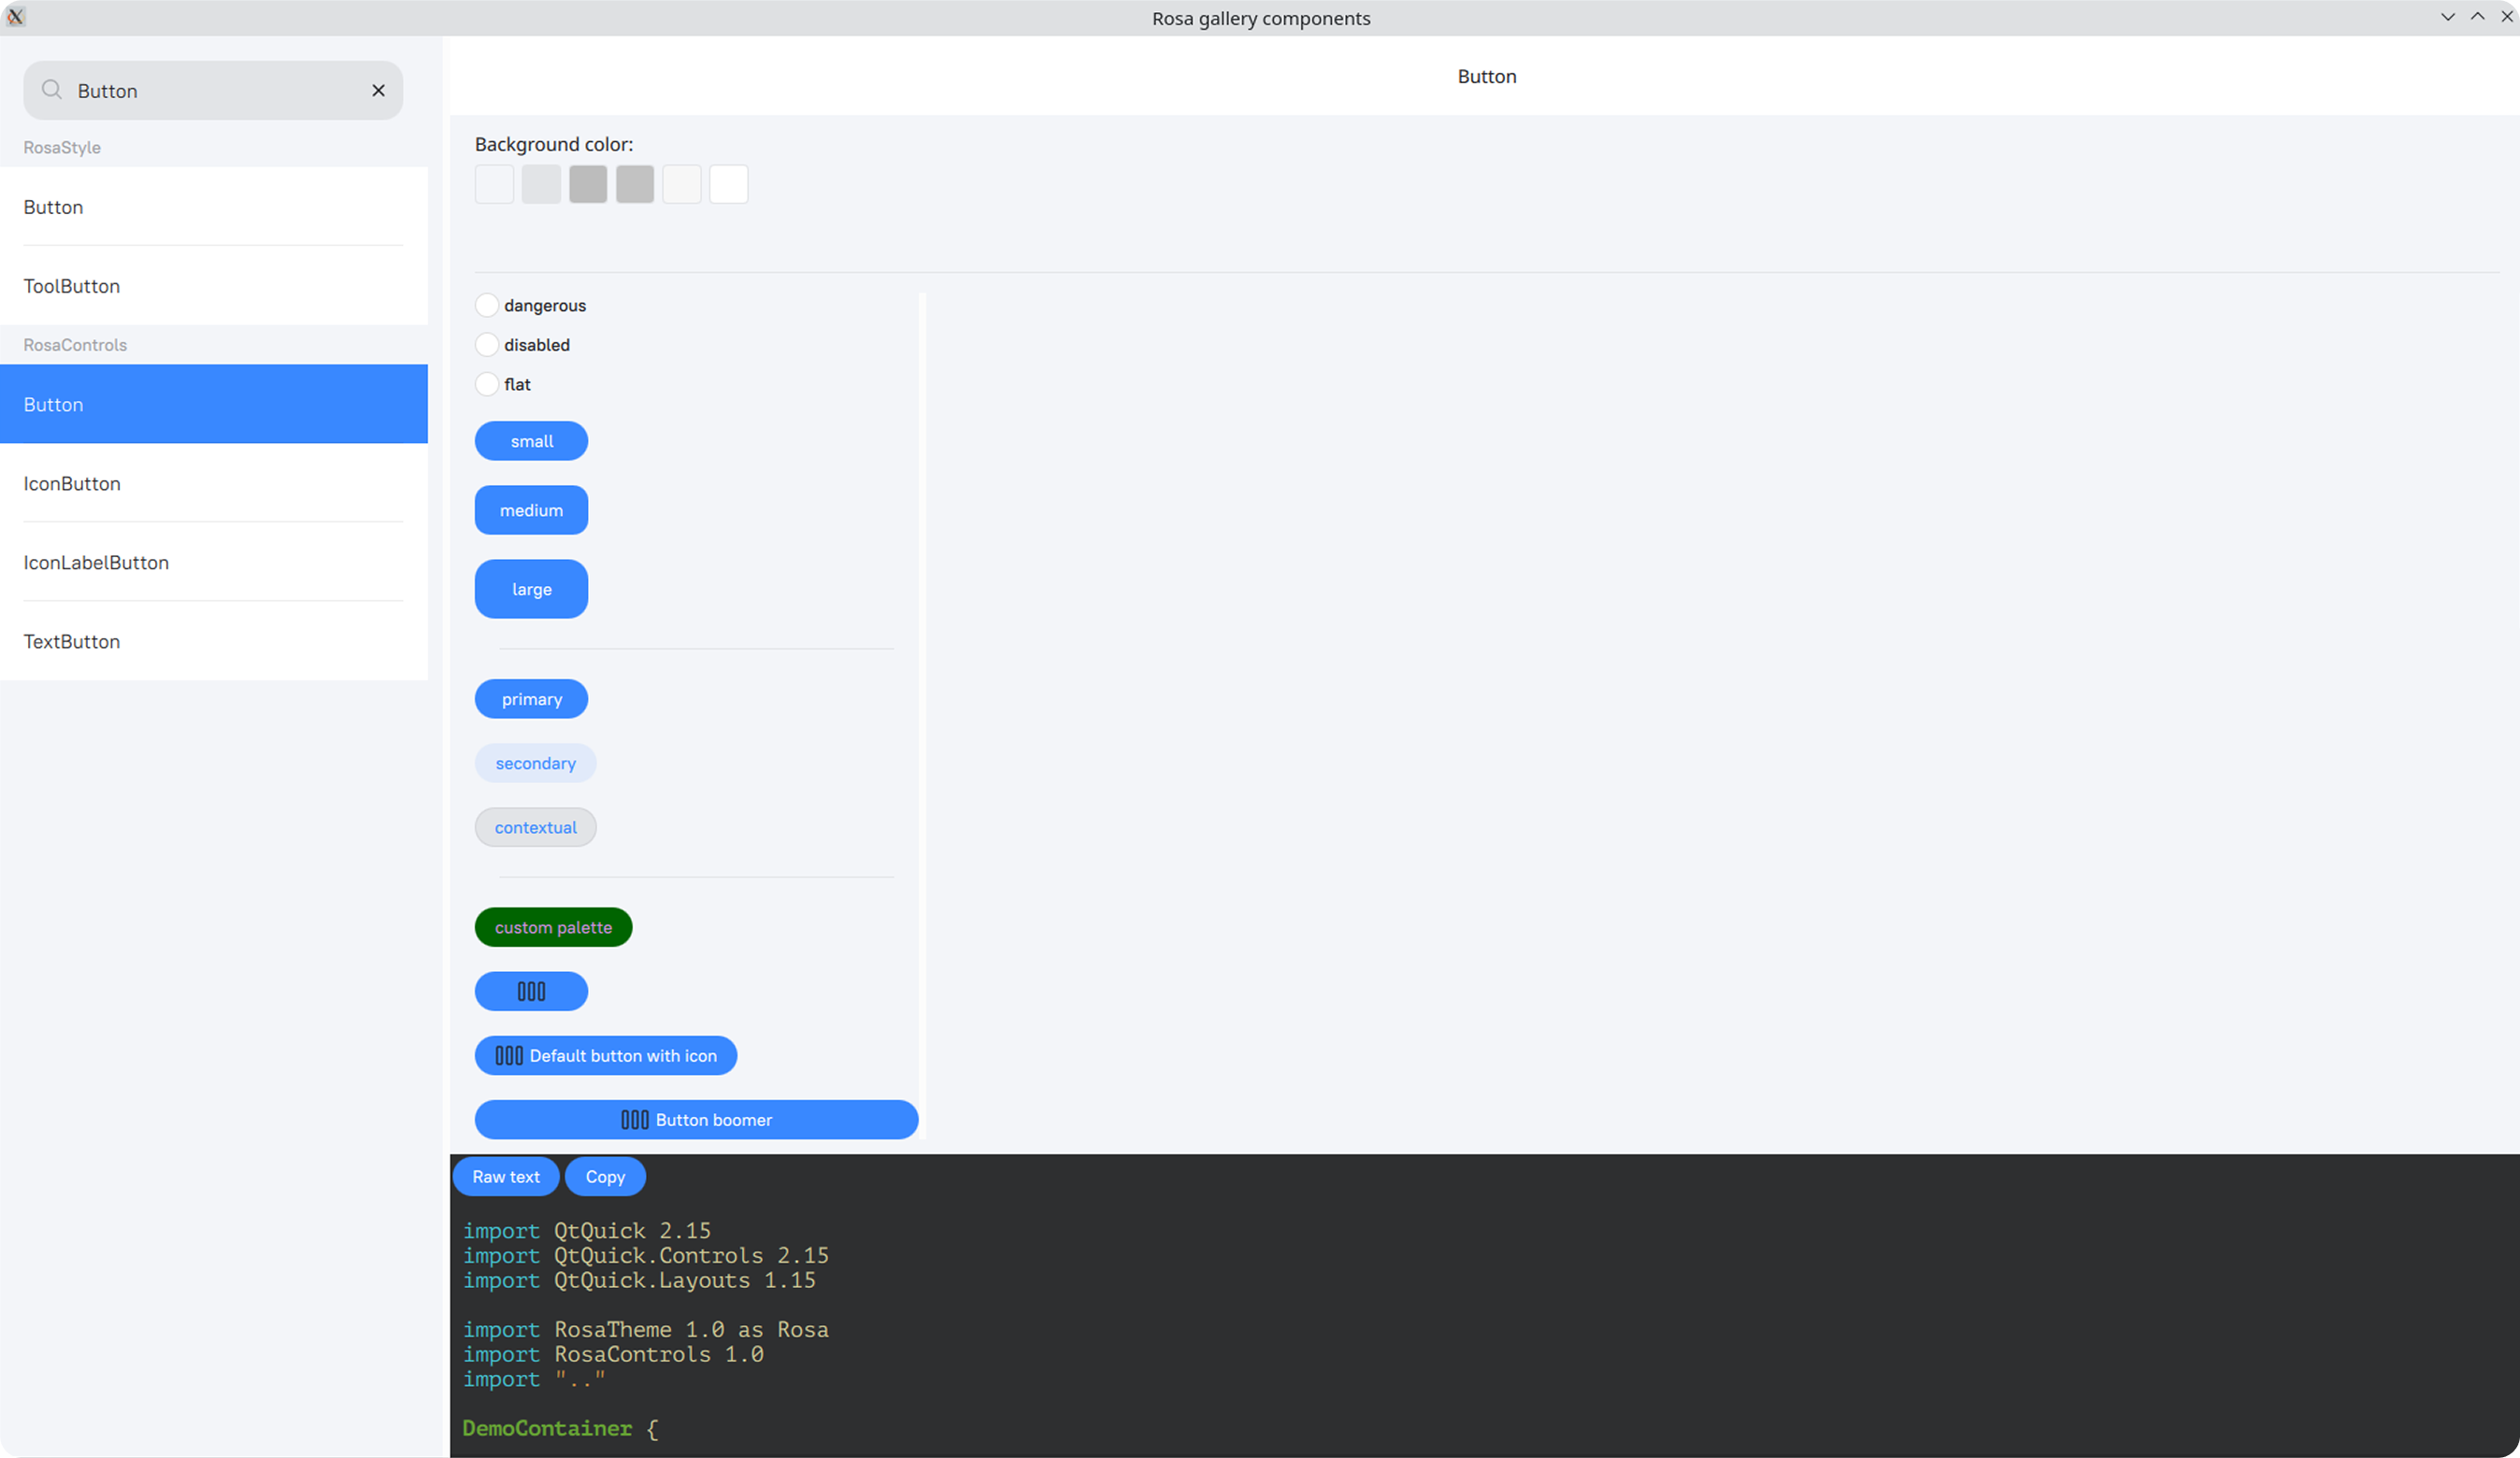The height and width of the screenshot is (1458, 2520).
Task: Click import RosaControls 1.0 code line
Action: 613,1354
